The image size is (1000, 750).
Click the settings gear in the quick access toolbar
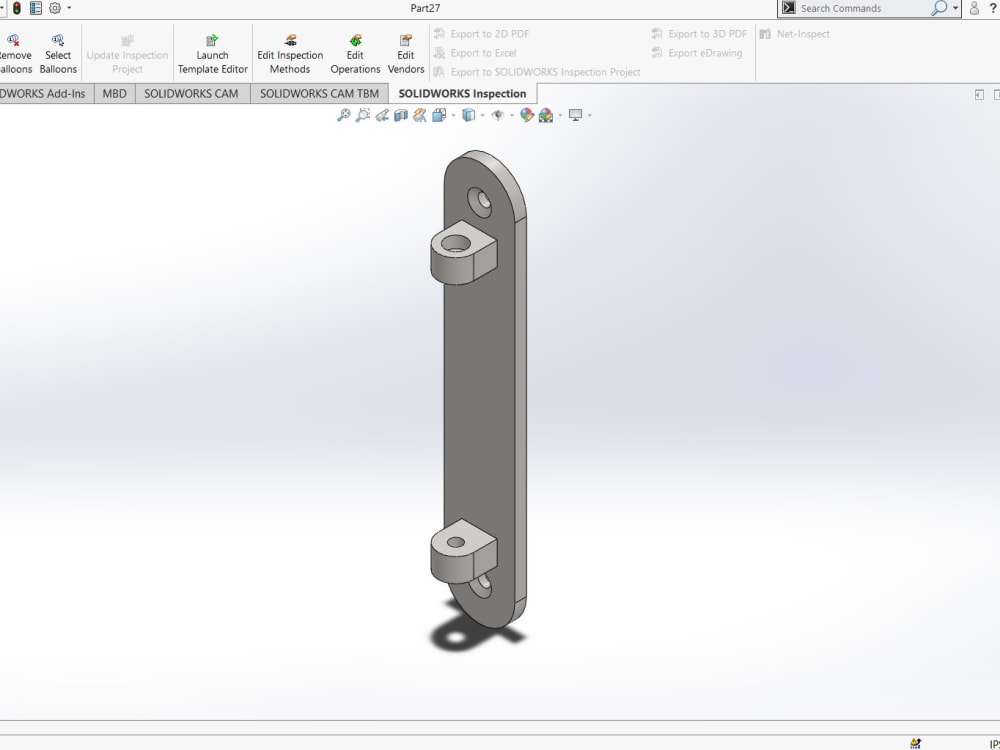(x=55, y=8)
